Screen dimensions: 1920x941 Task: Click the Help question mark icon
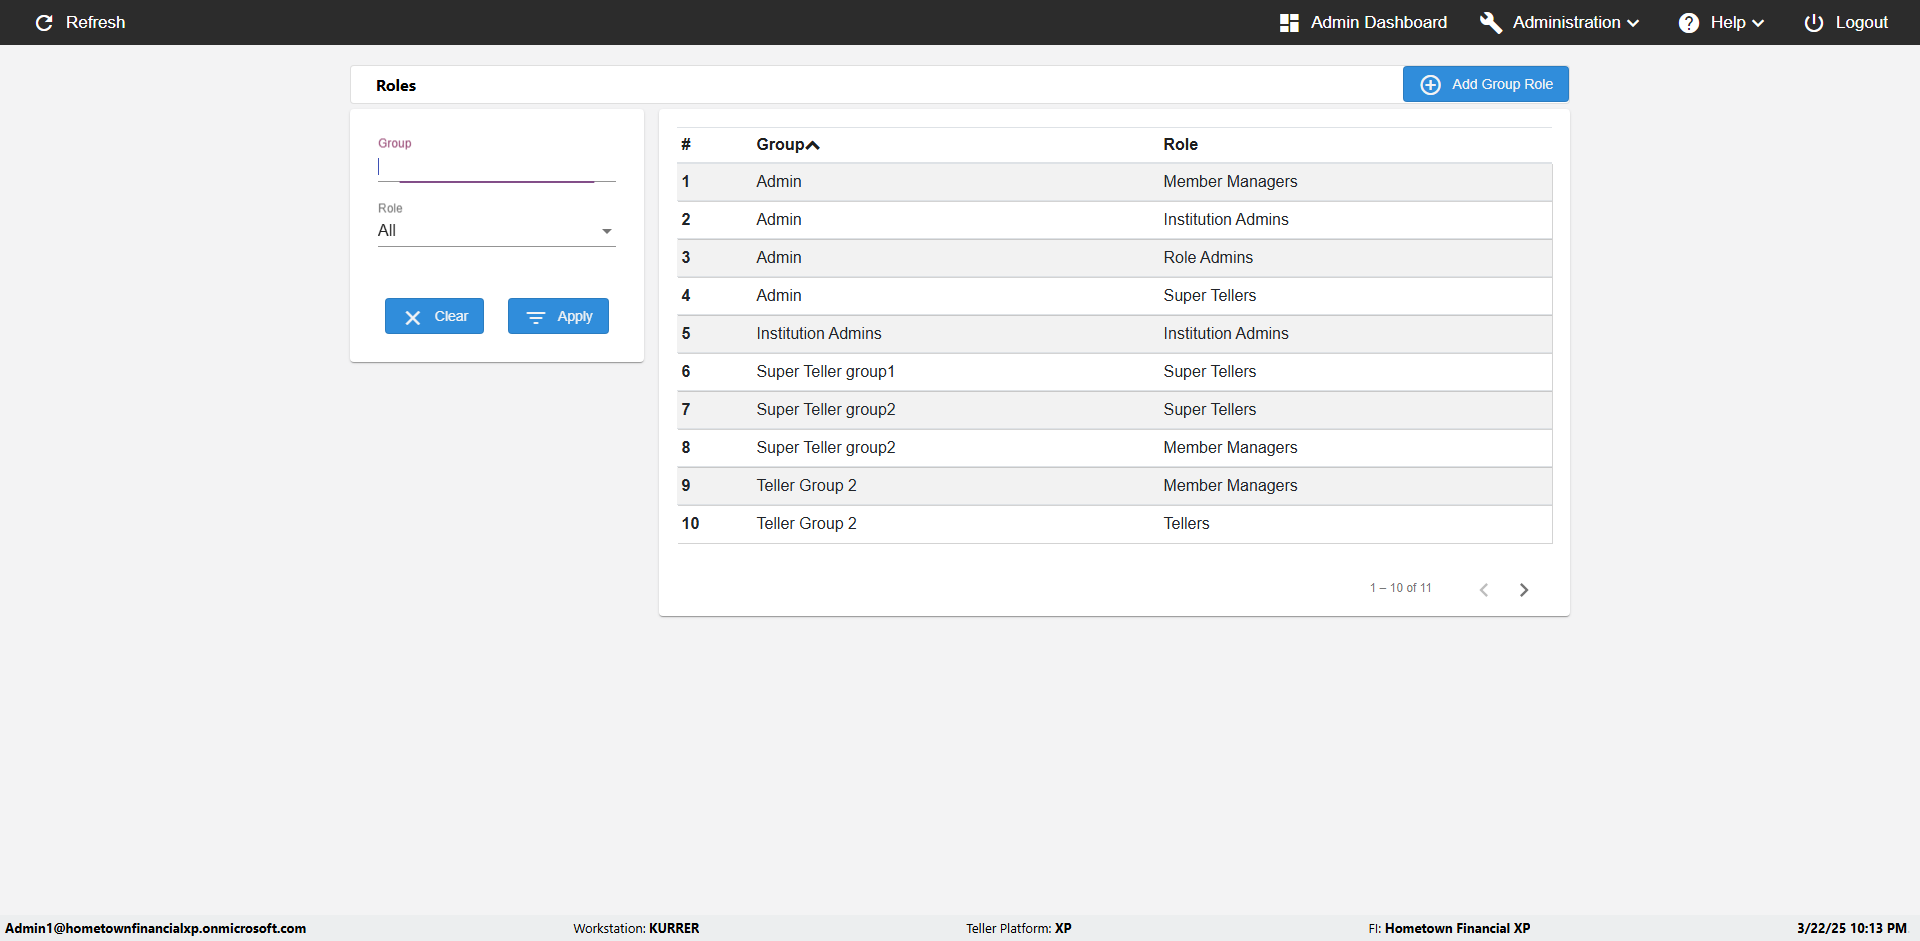(1689, 23)
